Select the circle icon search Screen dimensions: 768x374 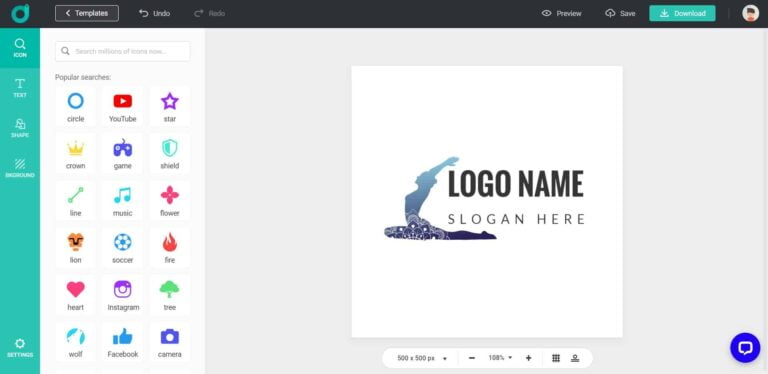click(75, 107)
